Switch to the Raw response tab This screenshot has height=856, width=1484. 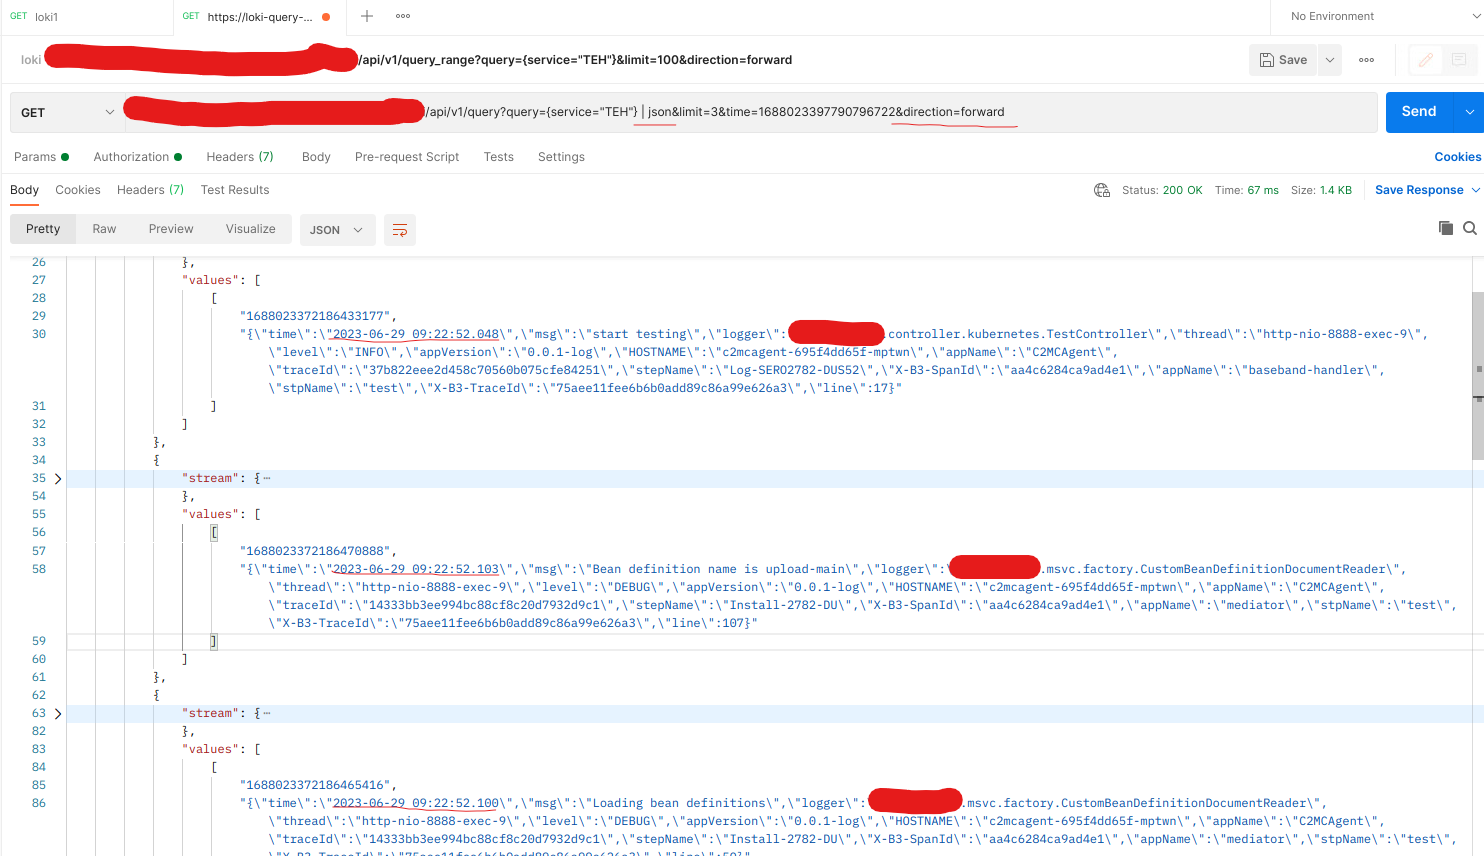[x=104, y=229]
